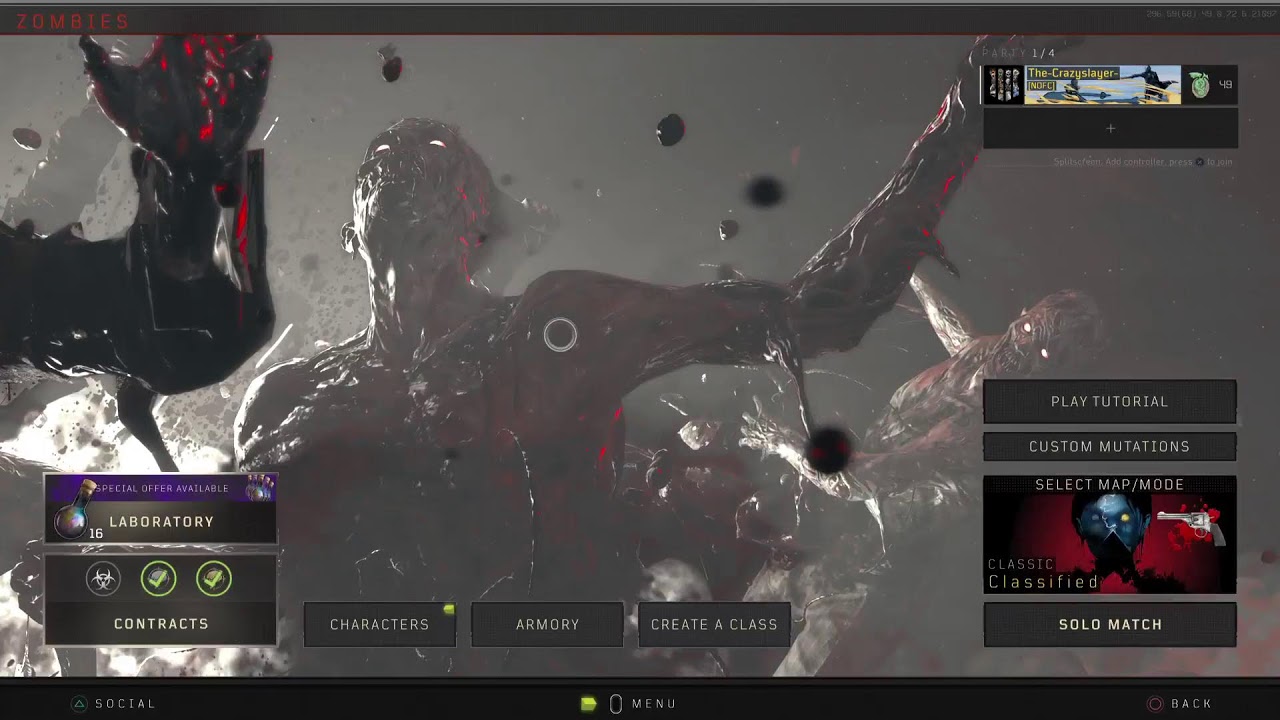1280x720 pixels.
Task: Click the Special Offer Available banner
Action: [162, 488]
